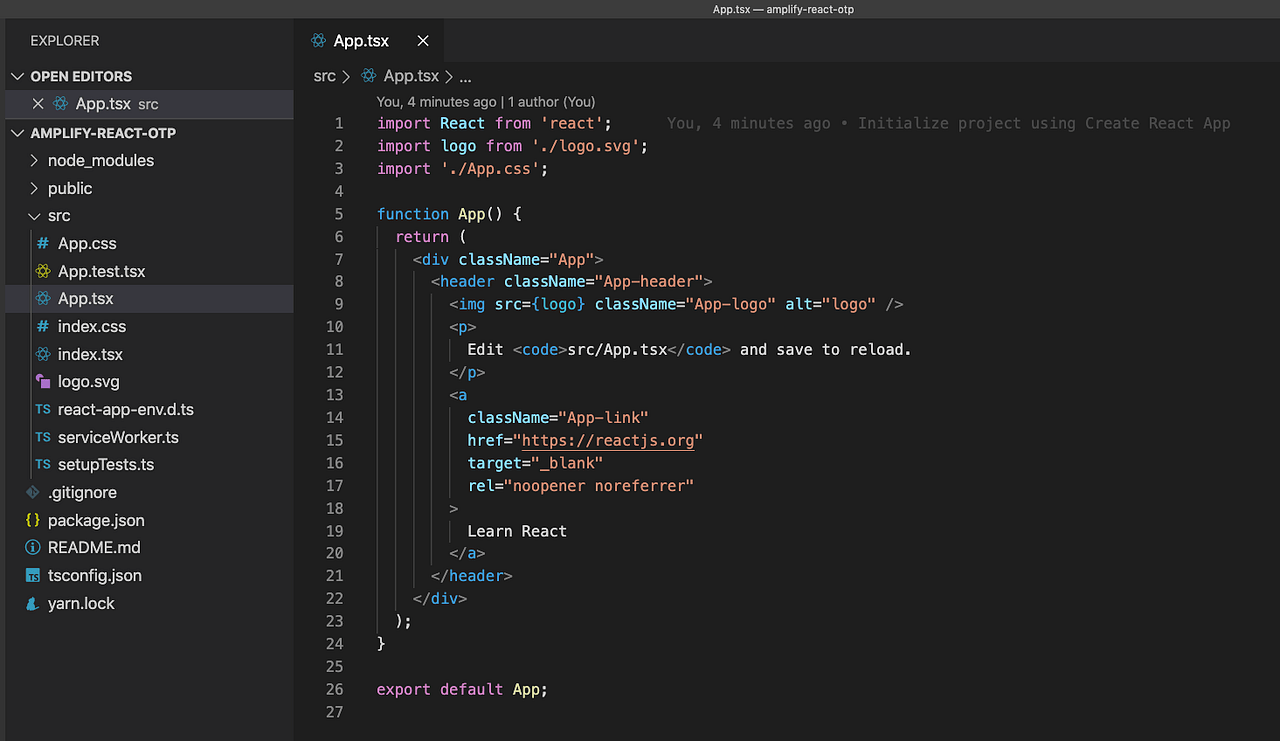Viewport: 1280px width, 741px height.
Task: Click inline blame text on line 1
Action: 948,123
